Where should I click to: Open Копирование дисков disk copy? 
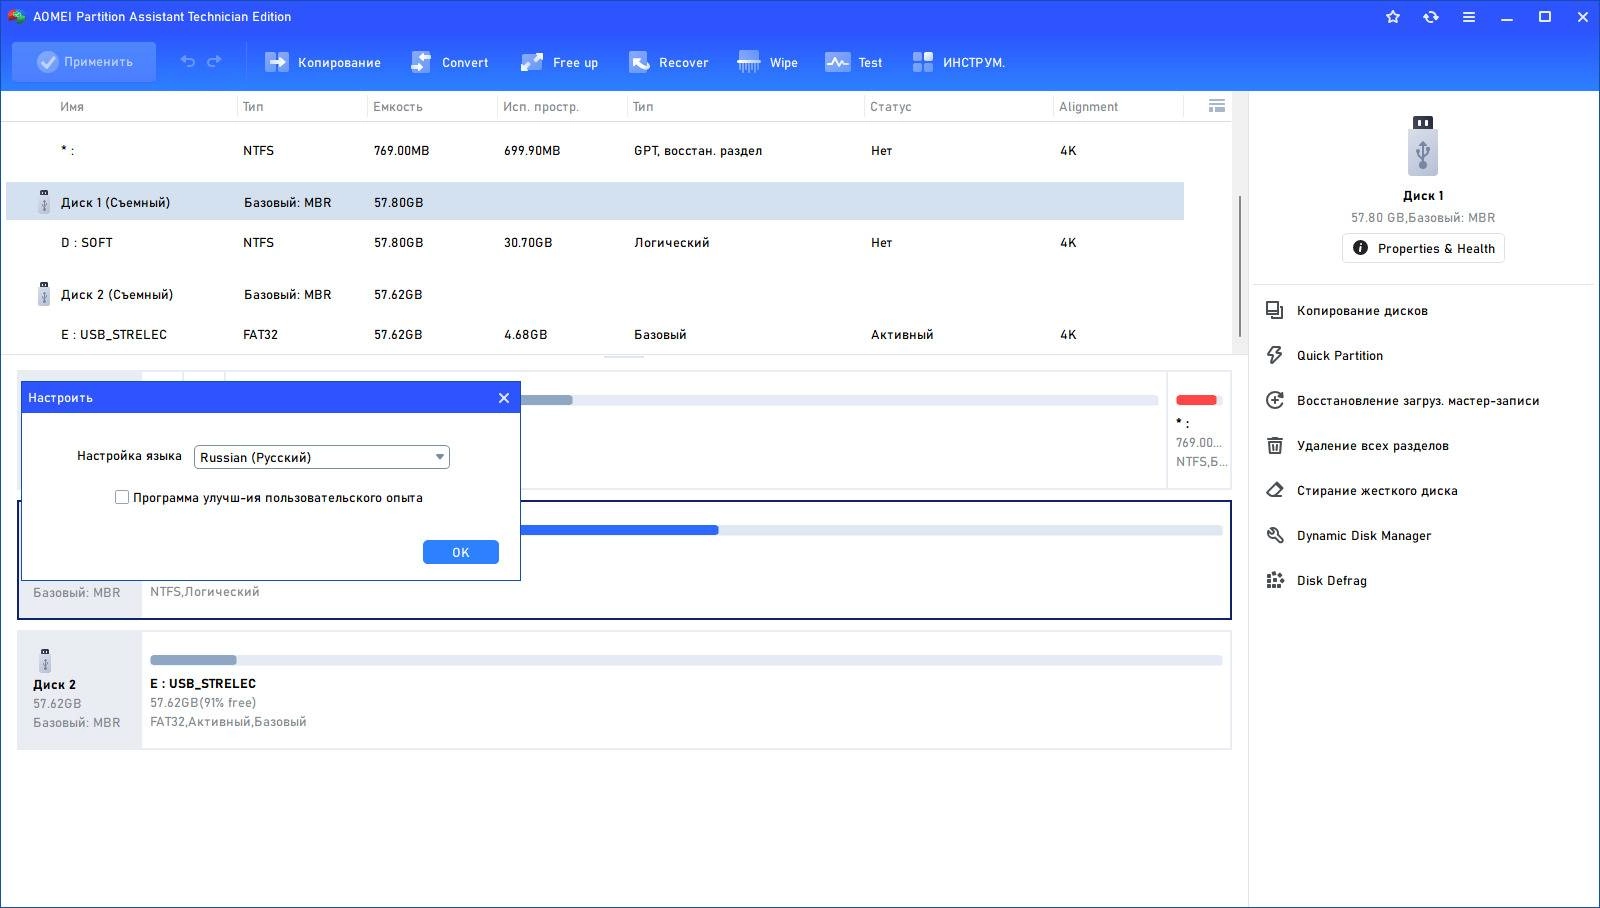click(1362, 311)
